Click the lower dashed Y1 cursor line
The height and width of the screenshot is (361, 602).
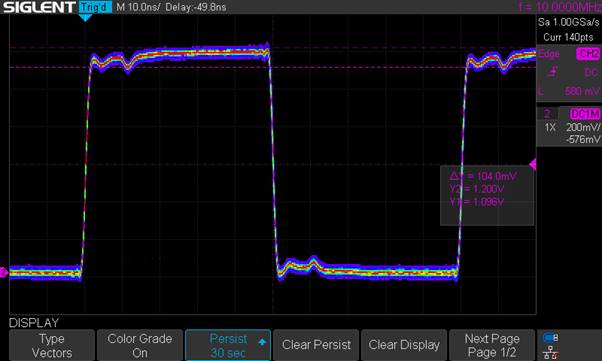click(x=273, y=67)
